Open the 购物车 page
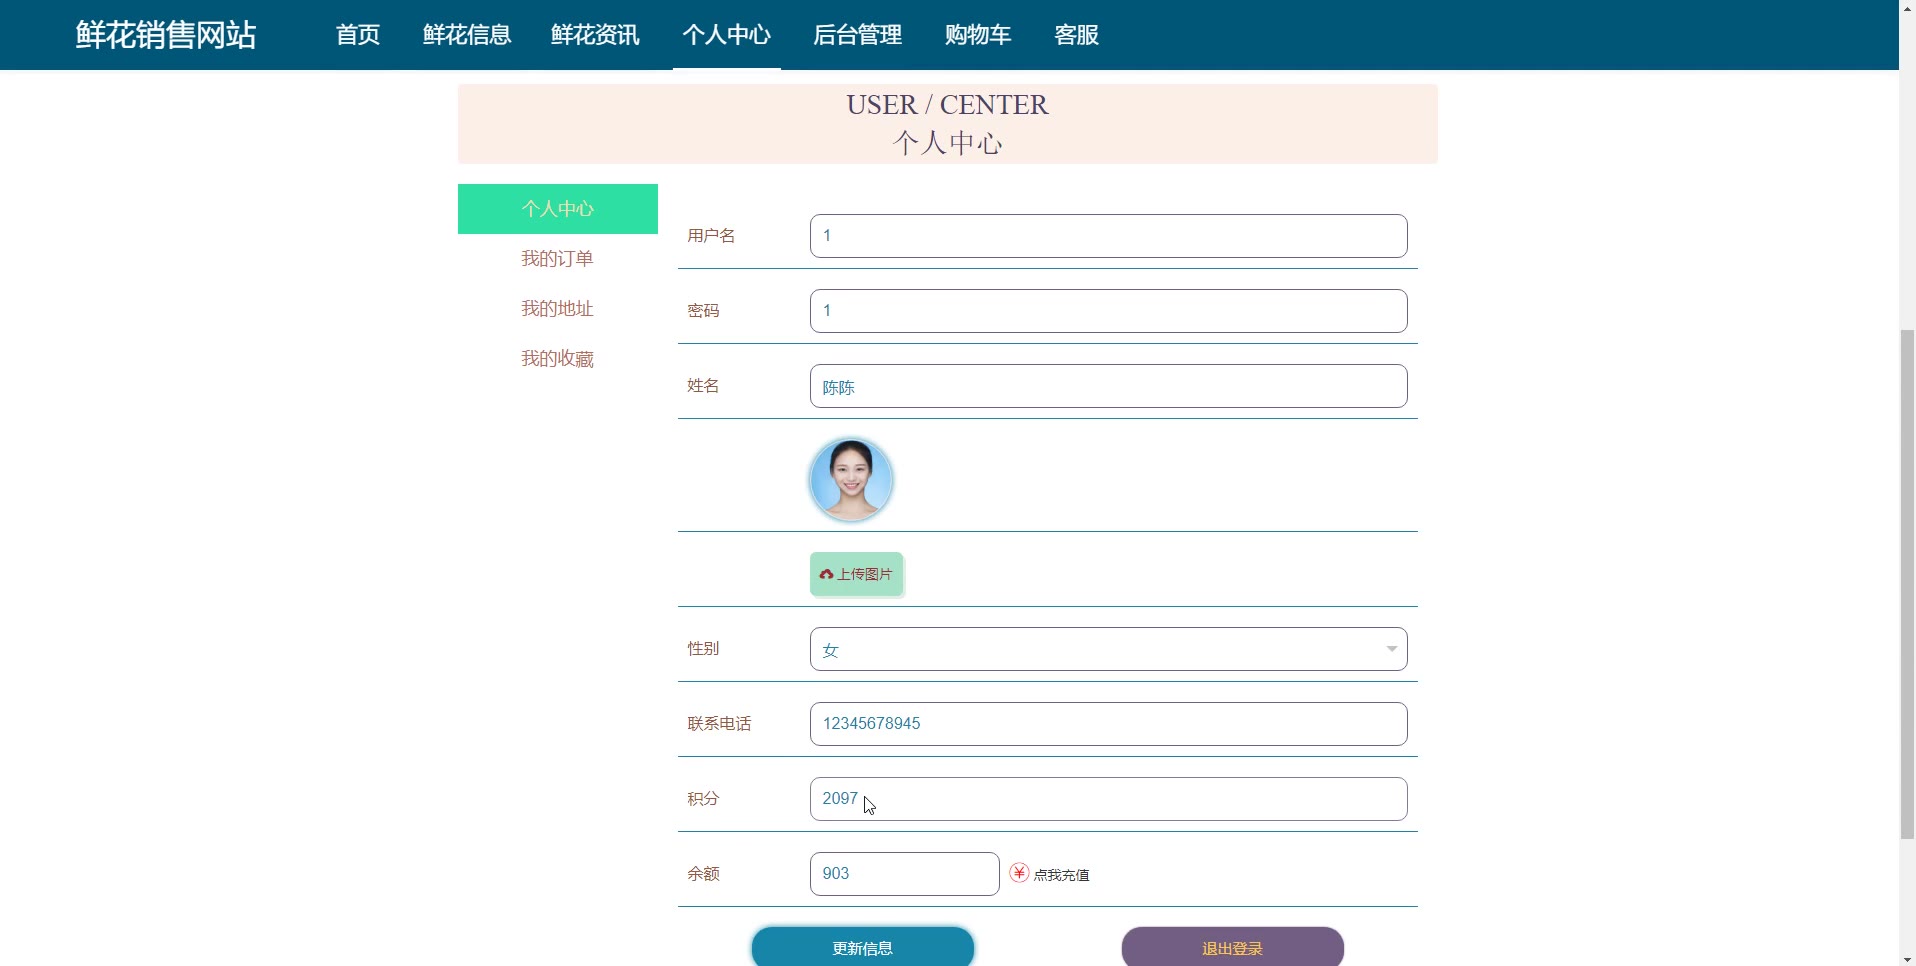1916x966 pixels. point(978,35)
